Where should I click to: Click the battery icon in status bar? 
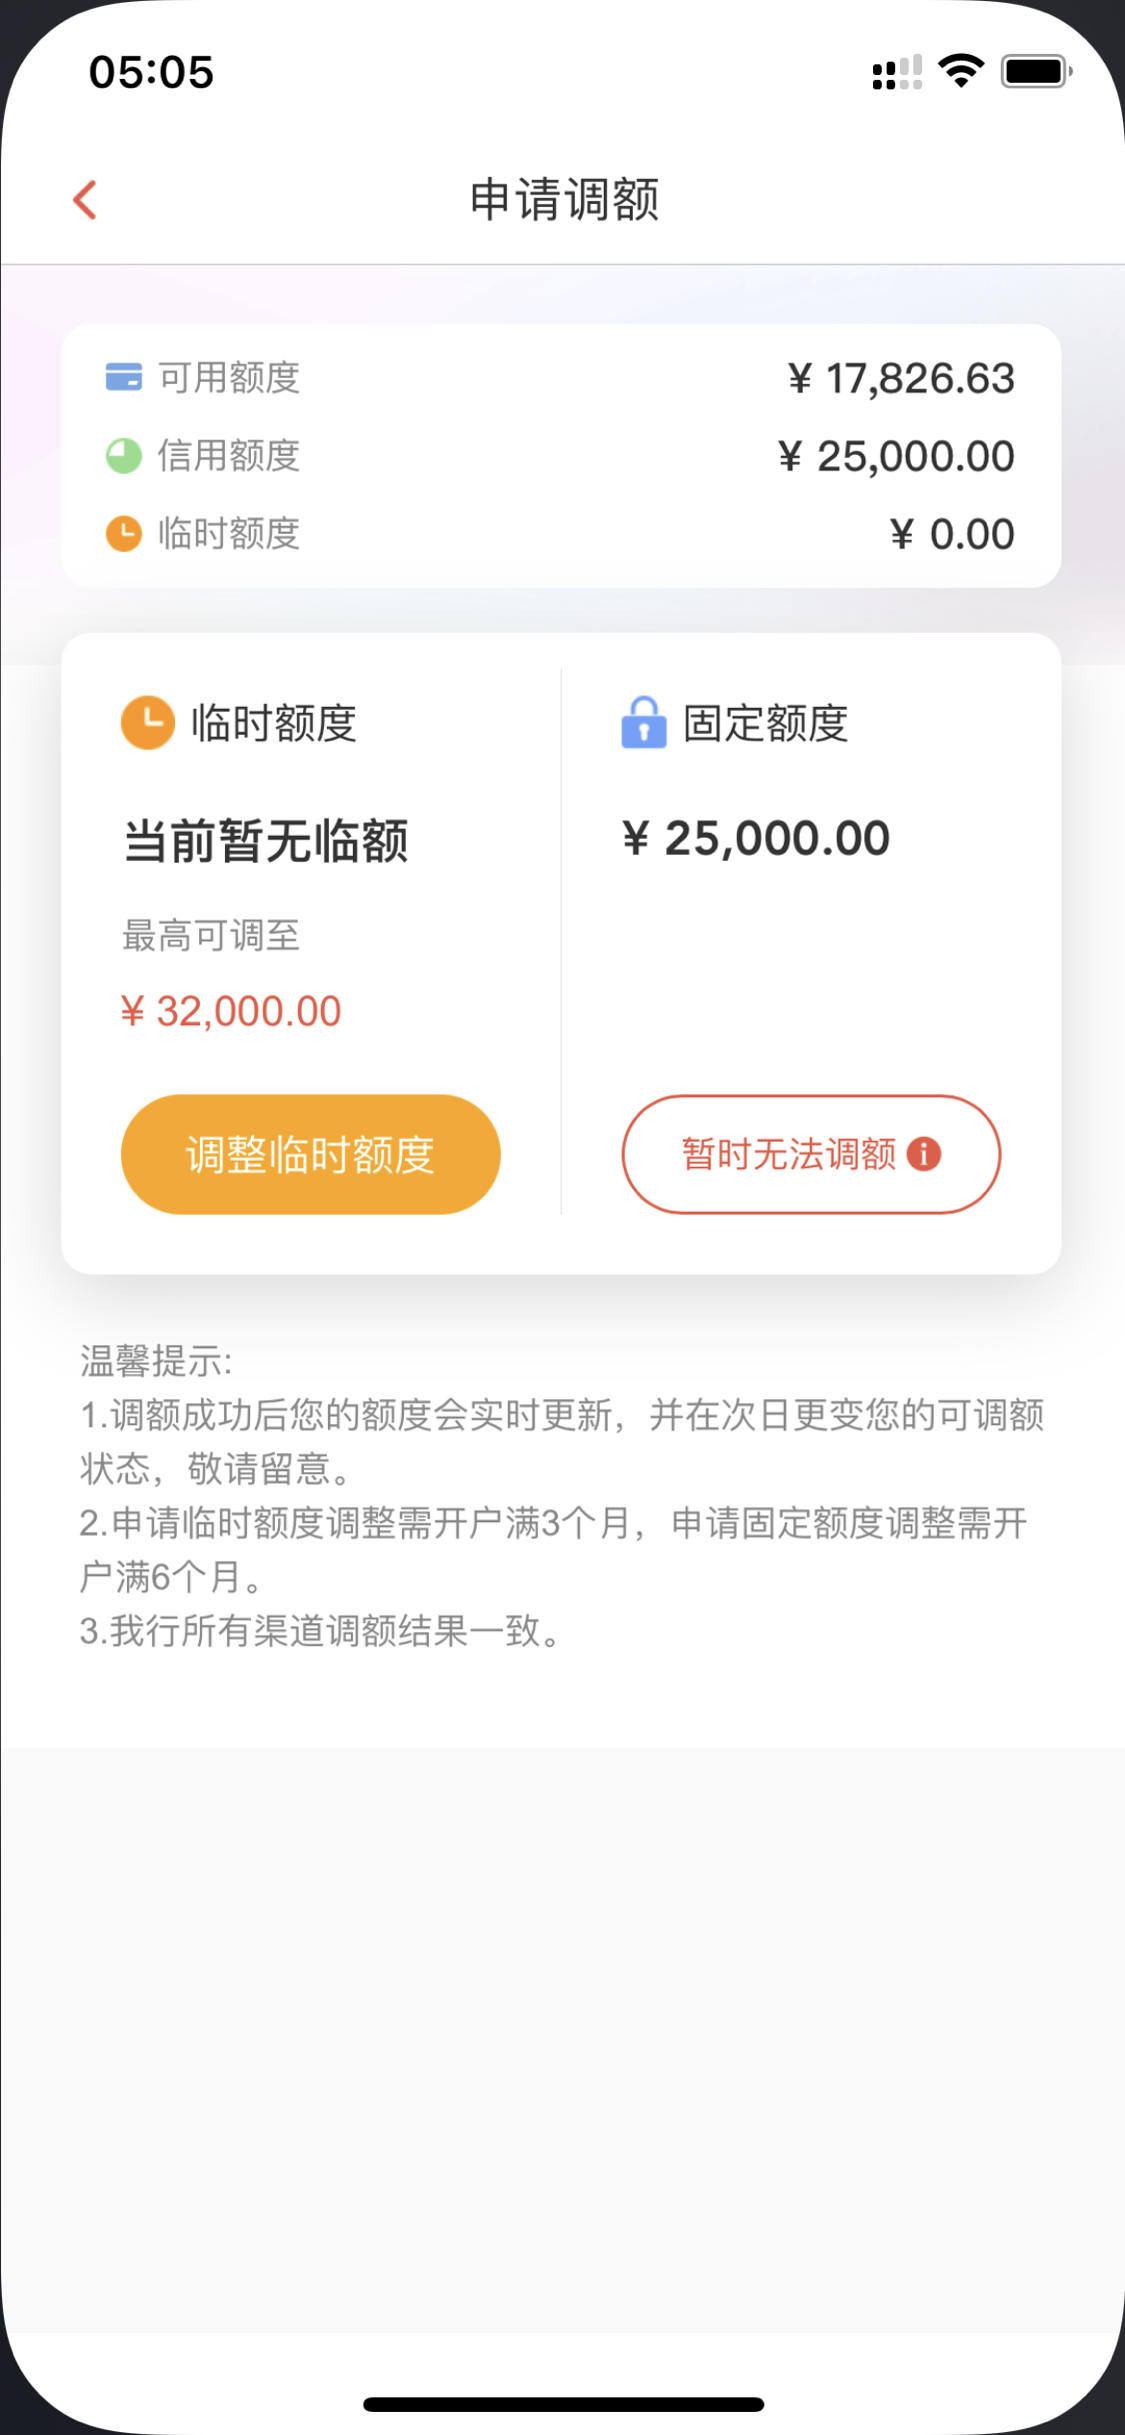click(x=1036, y=71)
